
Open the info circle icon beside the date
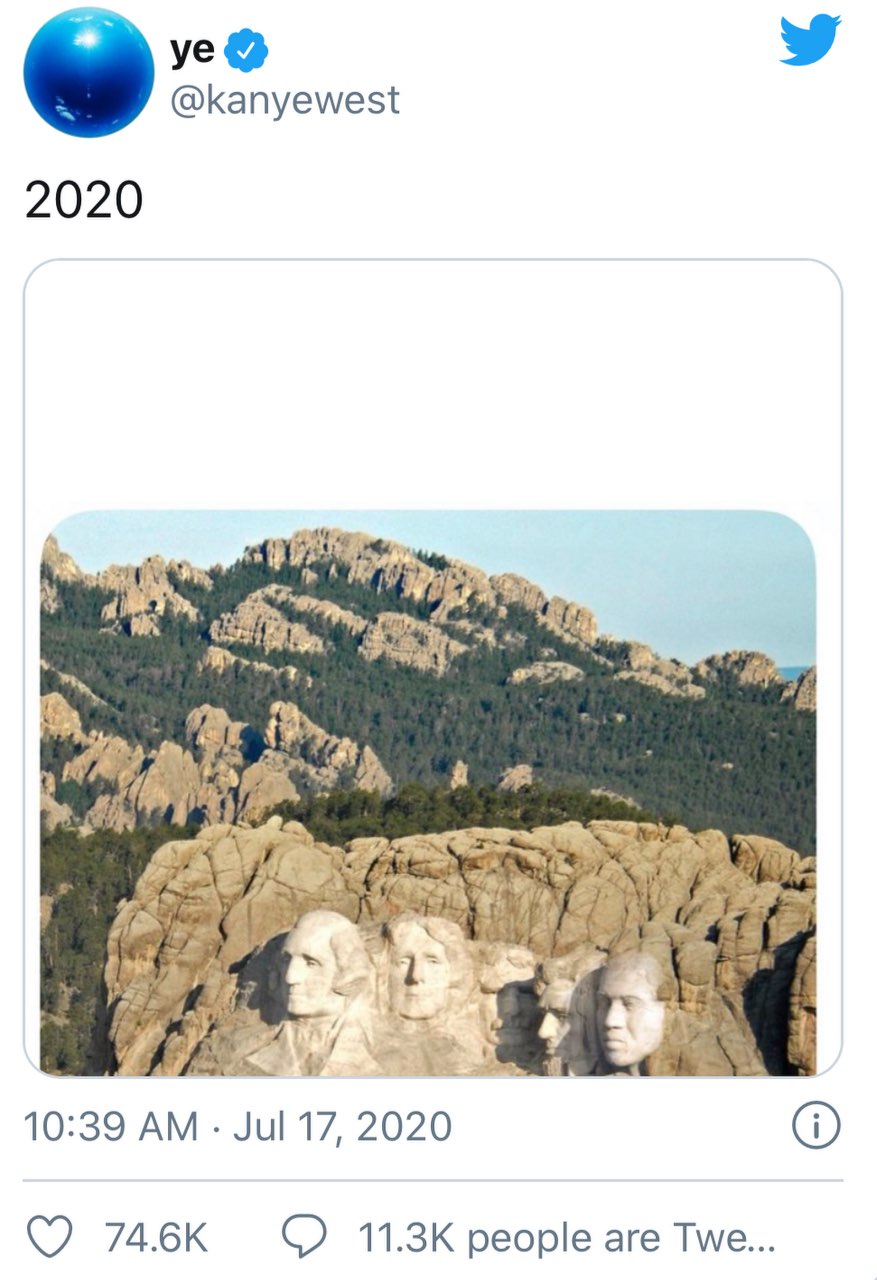pos(816,1127)
